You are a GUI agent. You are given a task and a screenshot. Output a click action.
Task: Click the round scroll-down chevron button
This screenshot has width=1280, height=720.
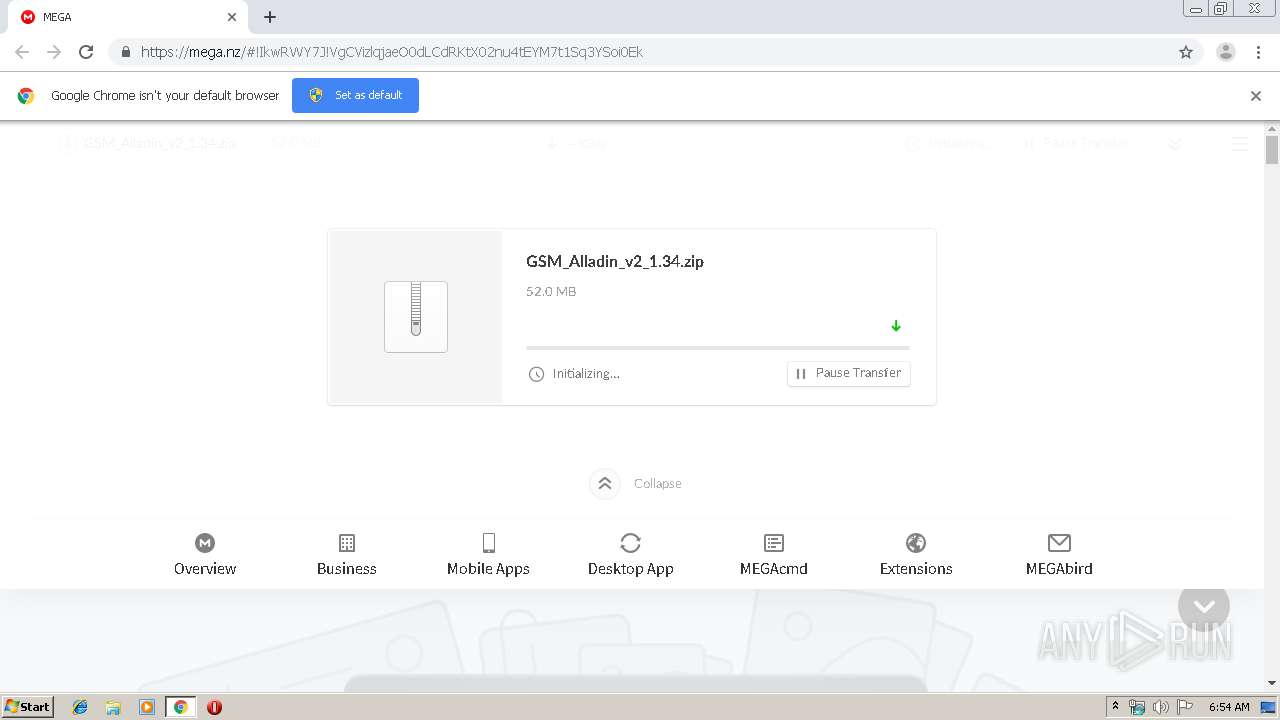[x=1204, y=605]
